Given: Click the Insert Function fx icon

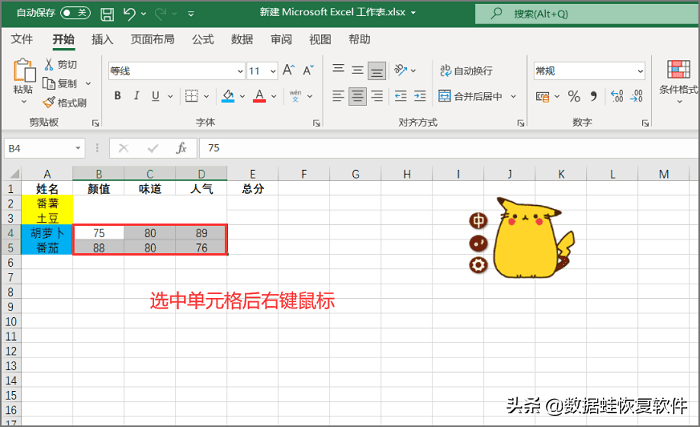Looking at the screenshot, I should 181,148.
